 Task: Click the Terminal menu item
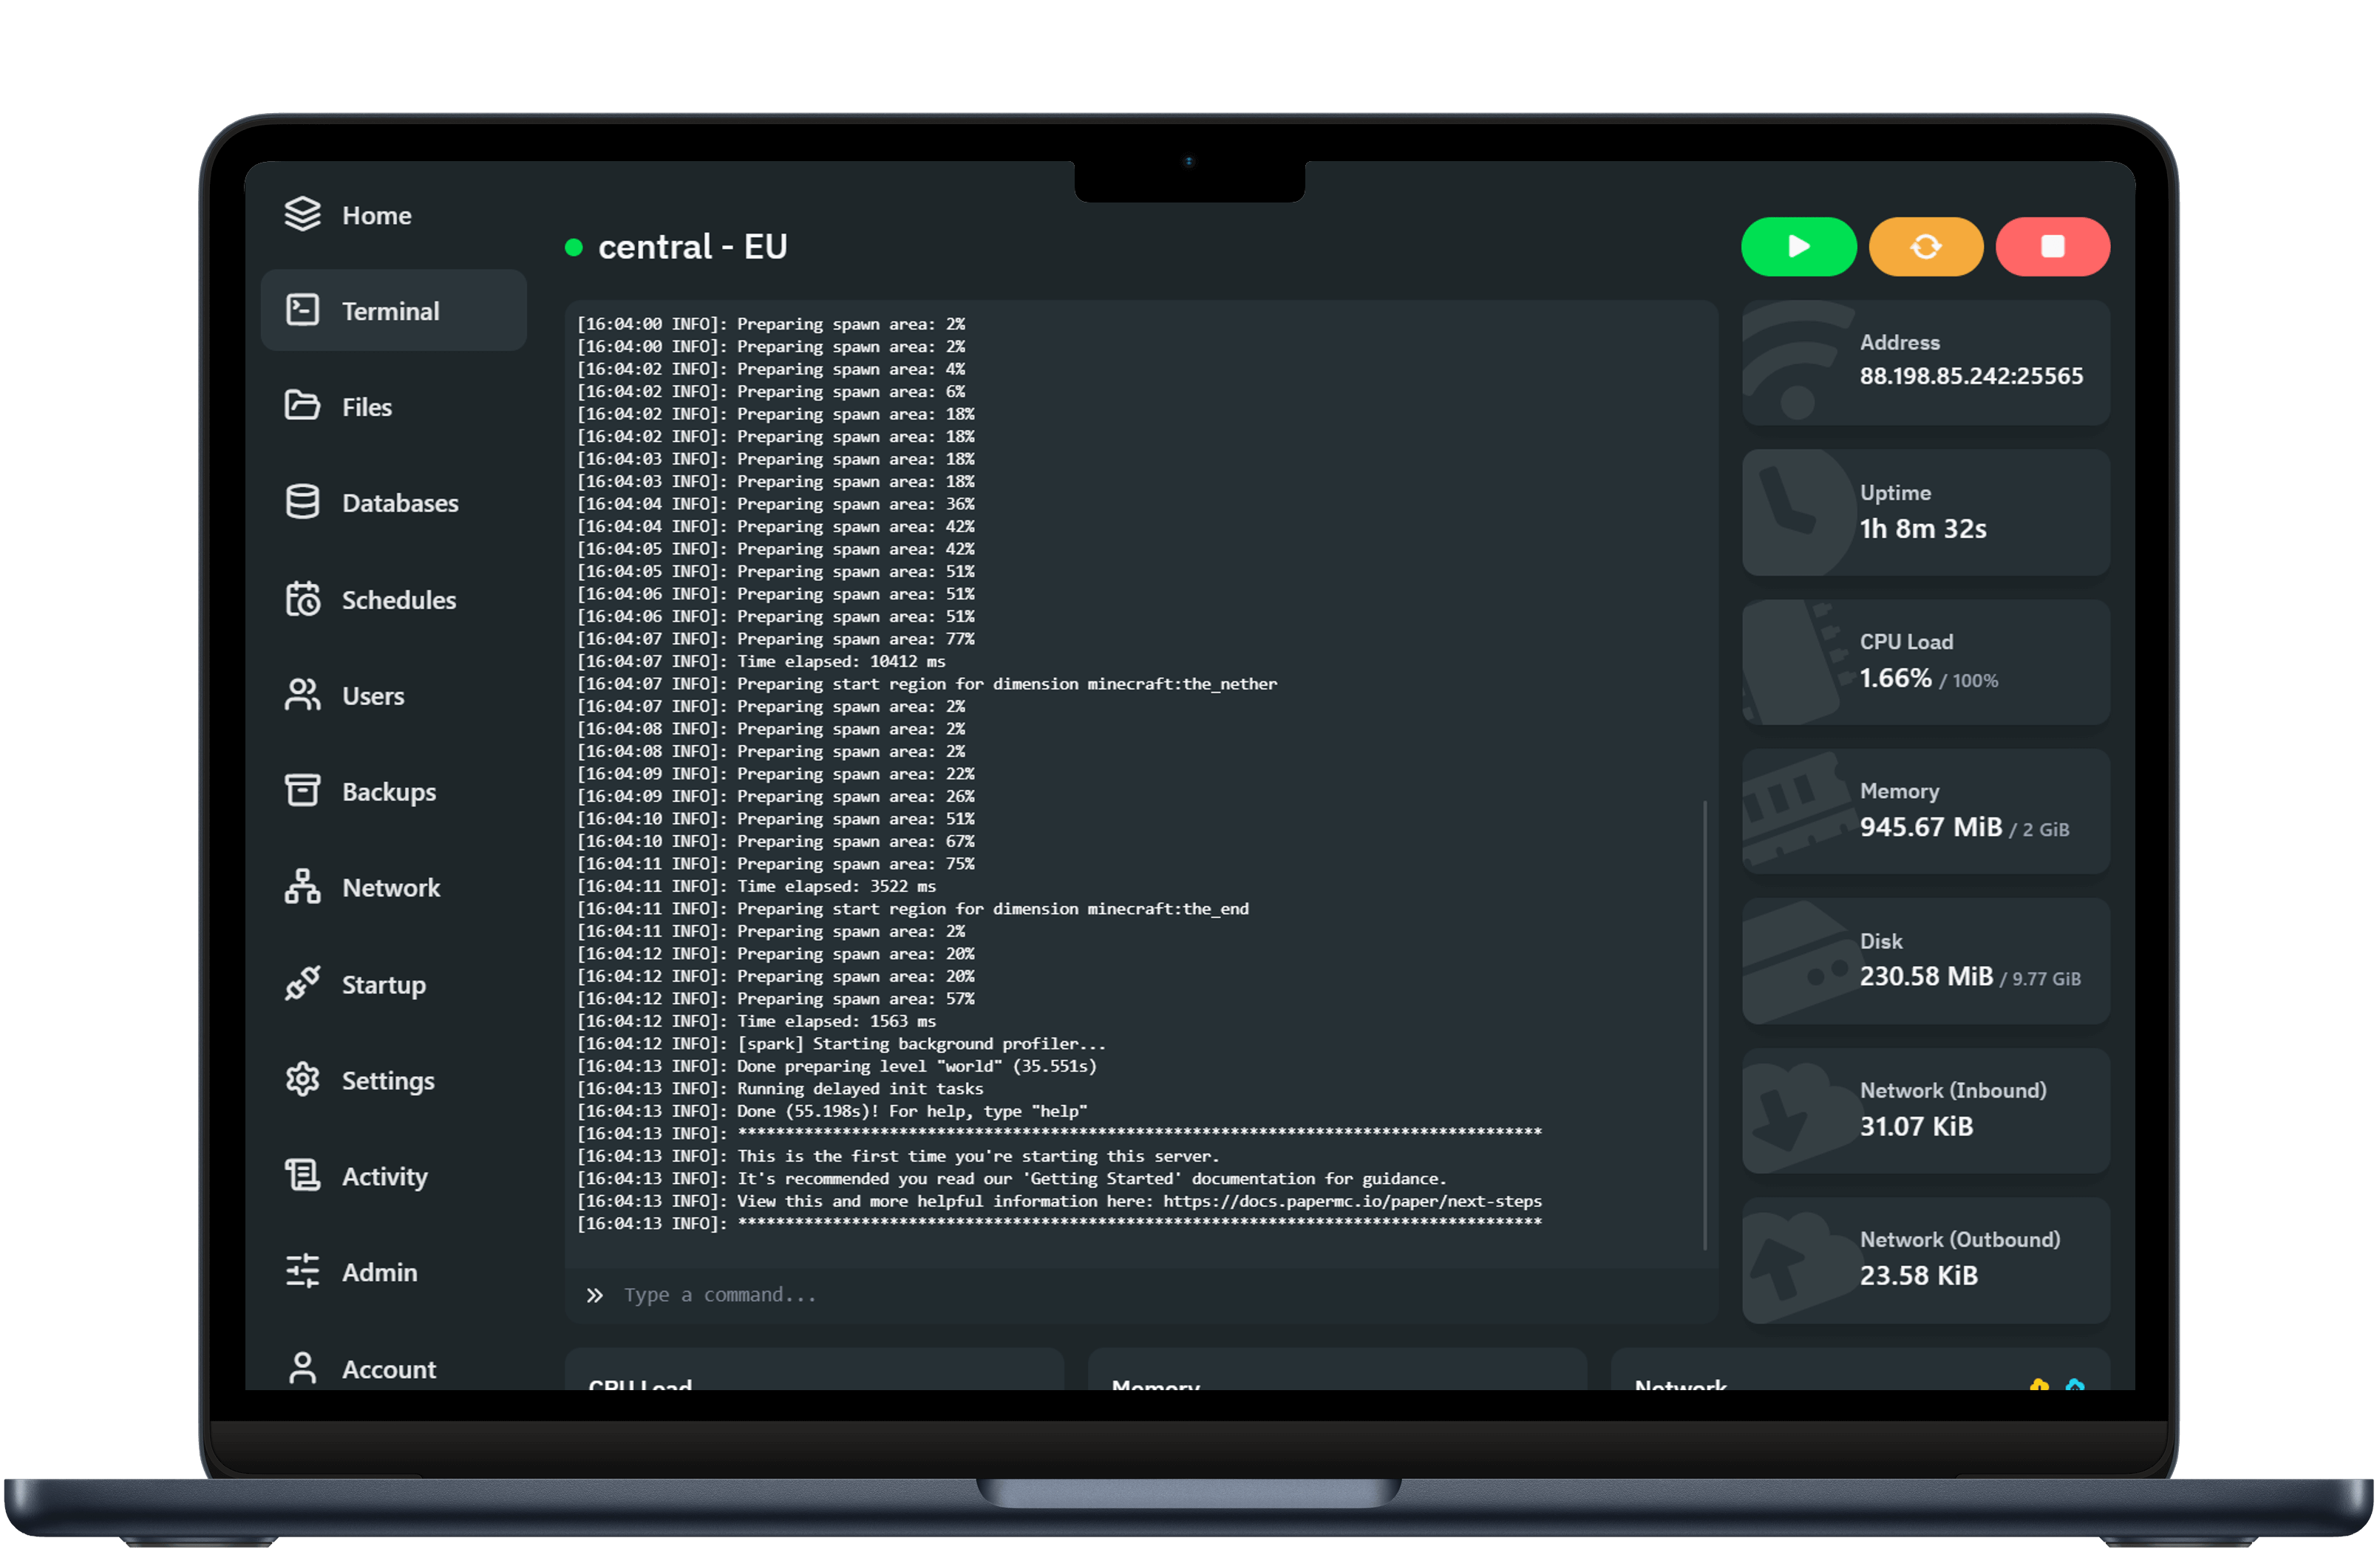pyautogui.click(x=389, y=310)
